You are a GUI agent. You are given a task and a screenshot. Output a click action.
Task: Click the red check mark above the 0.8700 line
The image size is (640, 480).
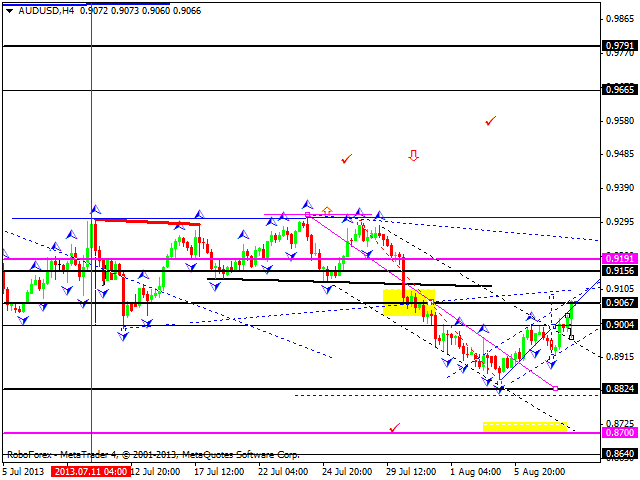[394, 428]
